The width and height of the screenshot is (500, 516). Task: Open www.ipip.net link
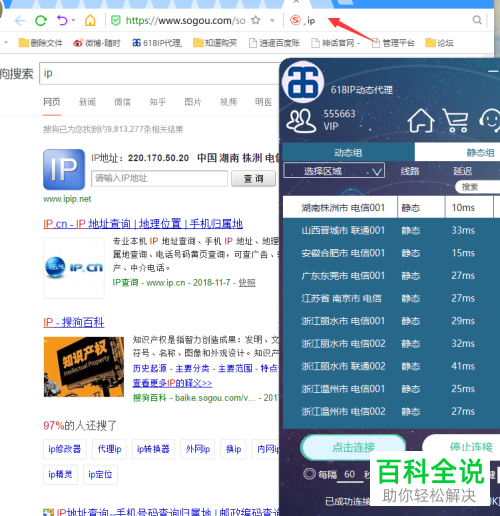click(x=67, y=199)
